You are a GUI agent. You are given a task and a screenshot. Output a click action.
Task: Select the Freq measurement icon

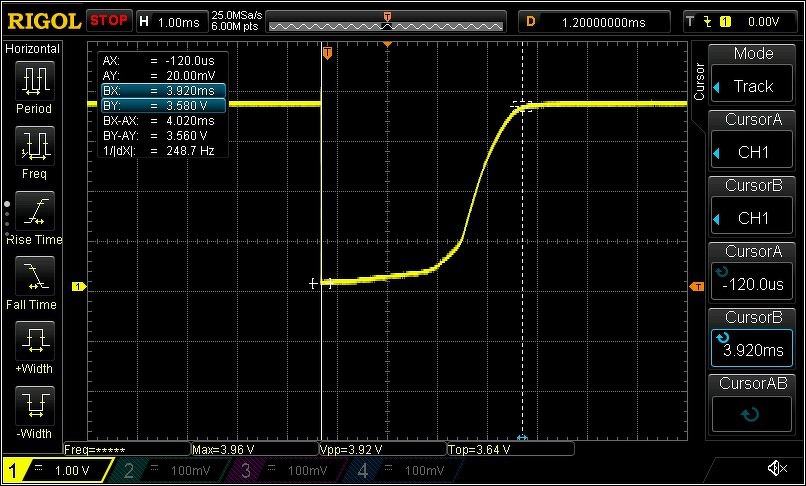pyautogui.click(x=35, y=147)
